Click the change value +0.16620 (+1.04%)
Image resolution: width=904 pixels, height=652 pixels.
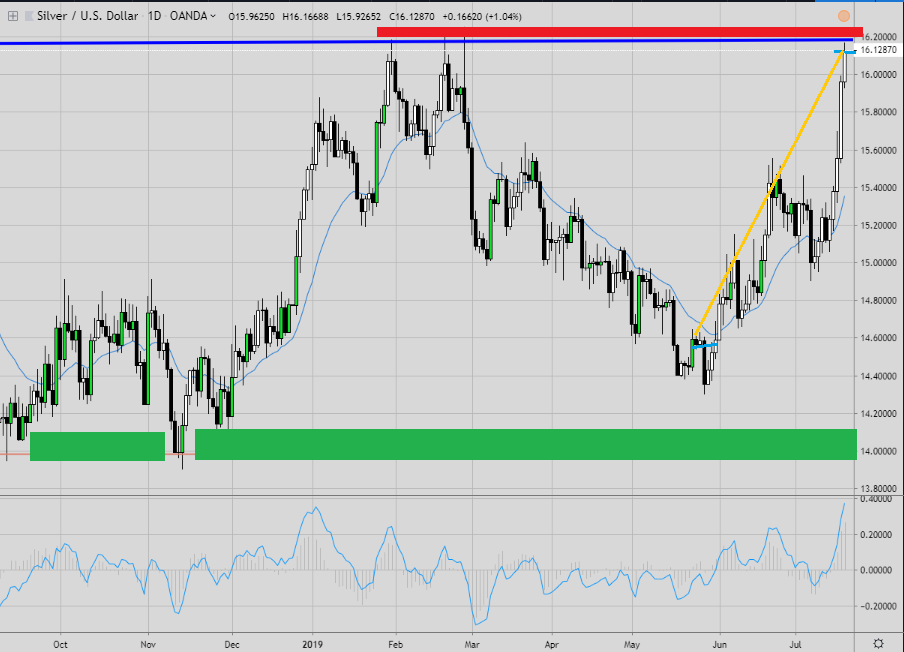[482, 17]
